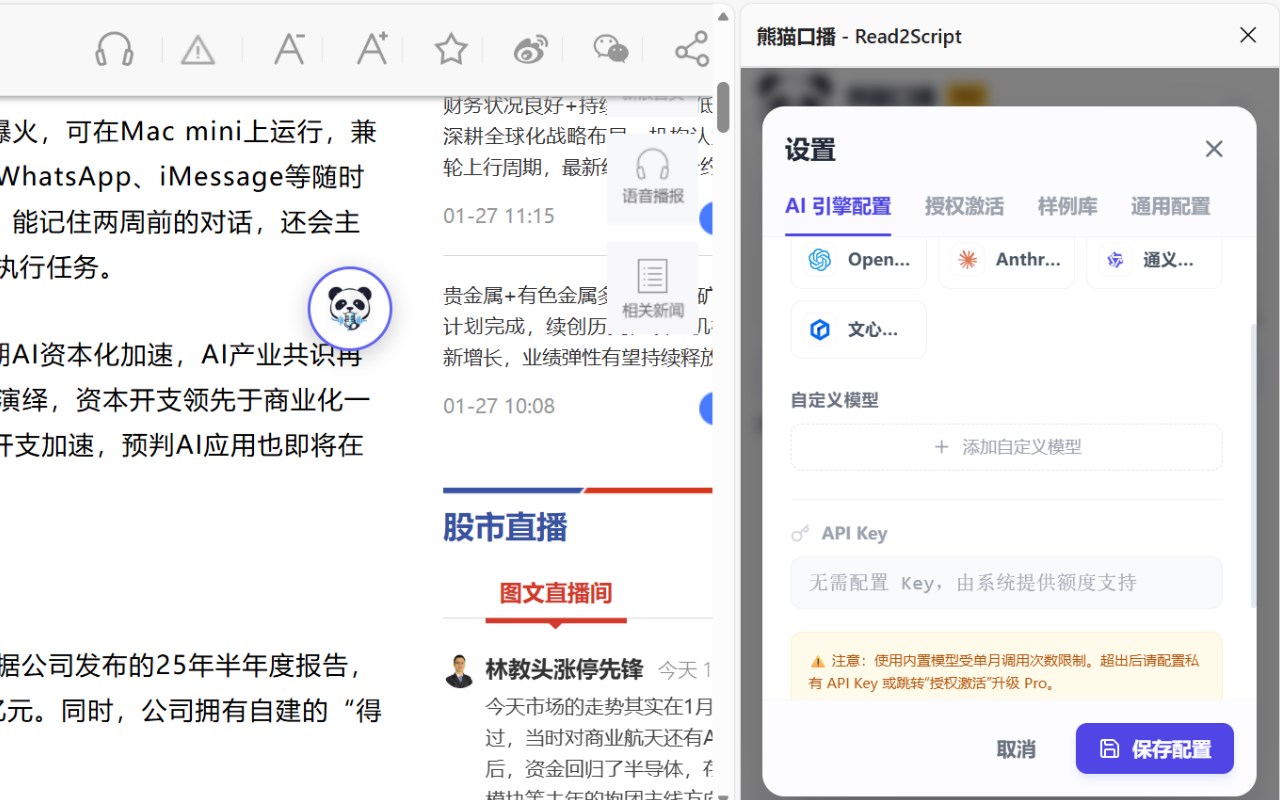The height and width of the screenshot is (800, 1280).
Task: Click 保存配置 to save settings
Action: (1155, 749)
